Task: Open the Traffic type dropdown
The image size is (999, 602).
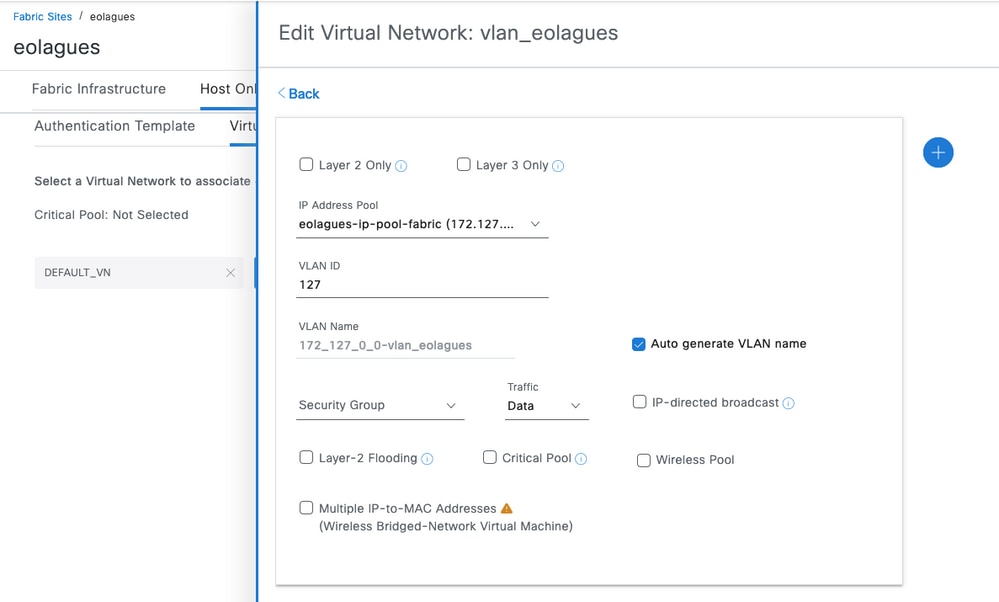Action: [546, 406]
